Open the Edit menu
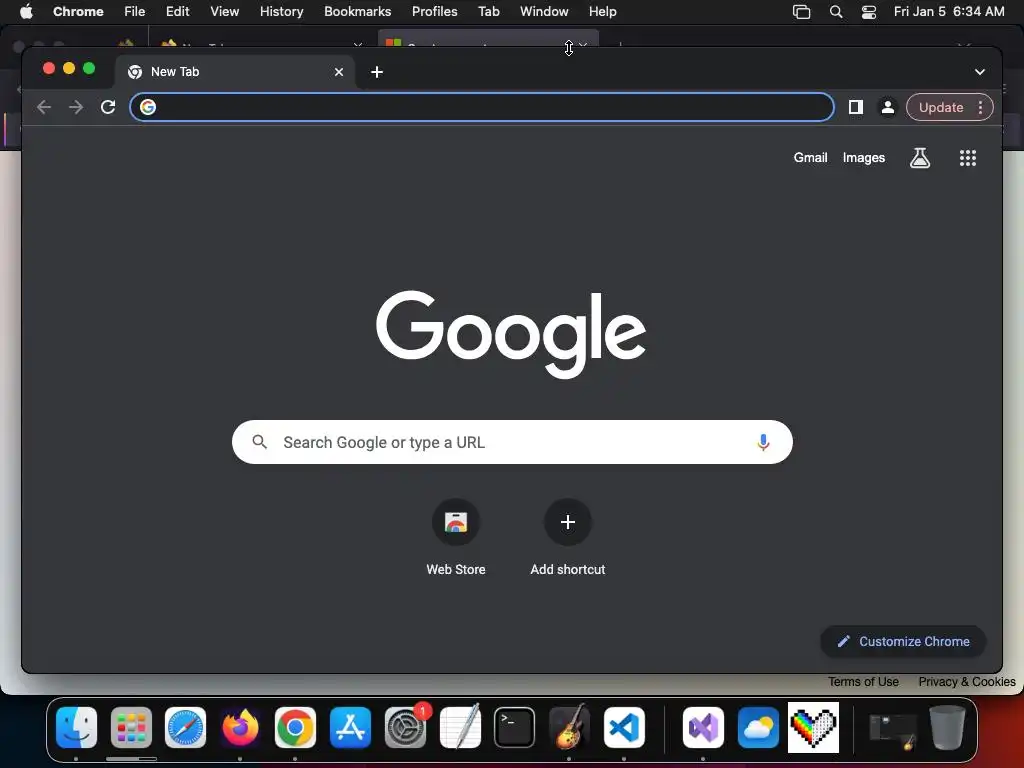Viewport: 1024px width, 768px height. (x=177, y=11)
